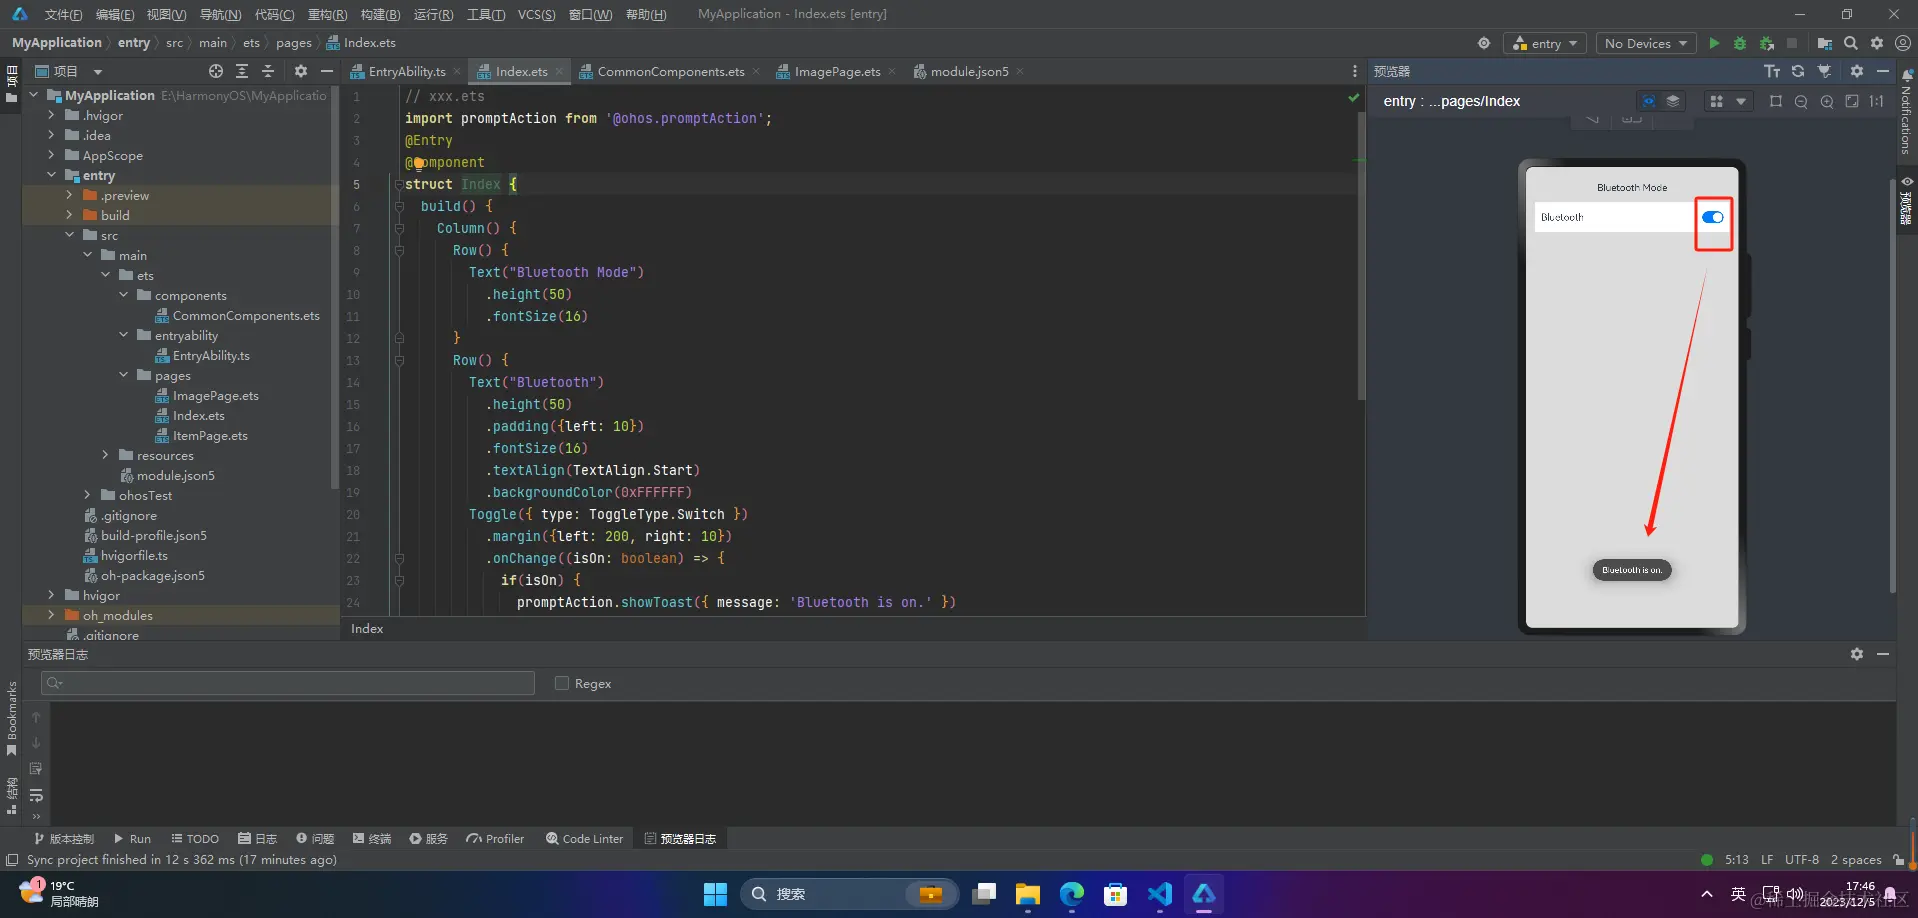Open ItemPage.ets in project tree
The image size is (1918, 918).
209,435
